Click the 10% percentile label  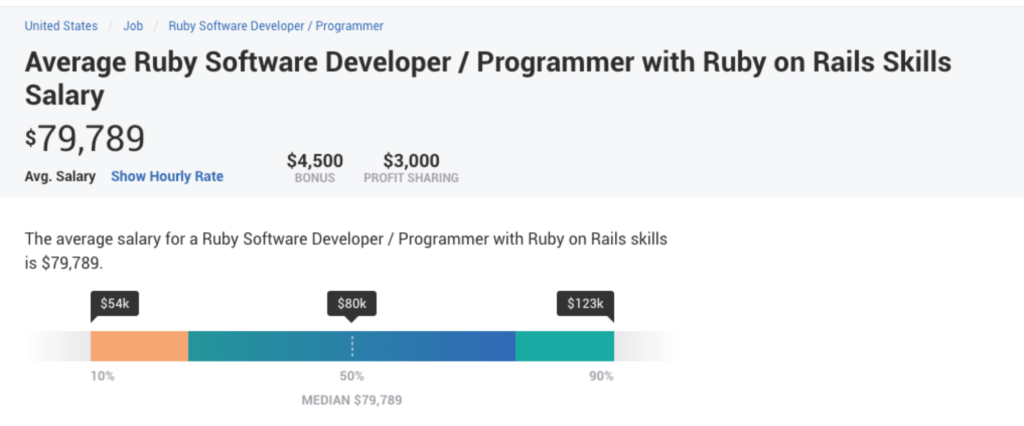tap(103, 376)
